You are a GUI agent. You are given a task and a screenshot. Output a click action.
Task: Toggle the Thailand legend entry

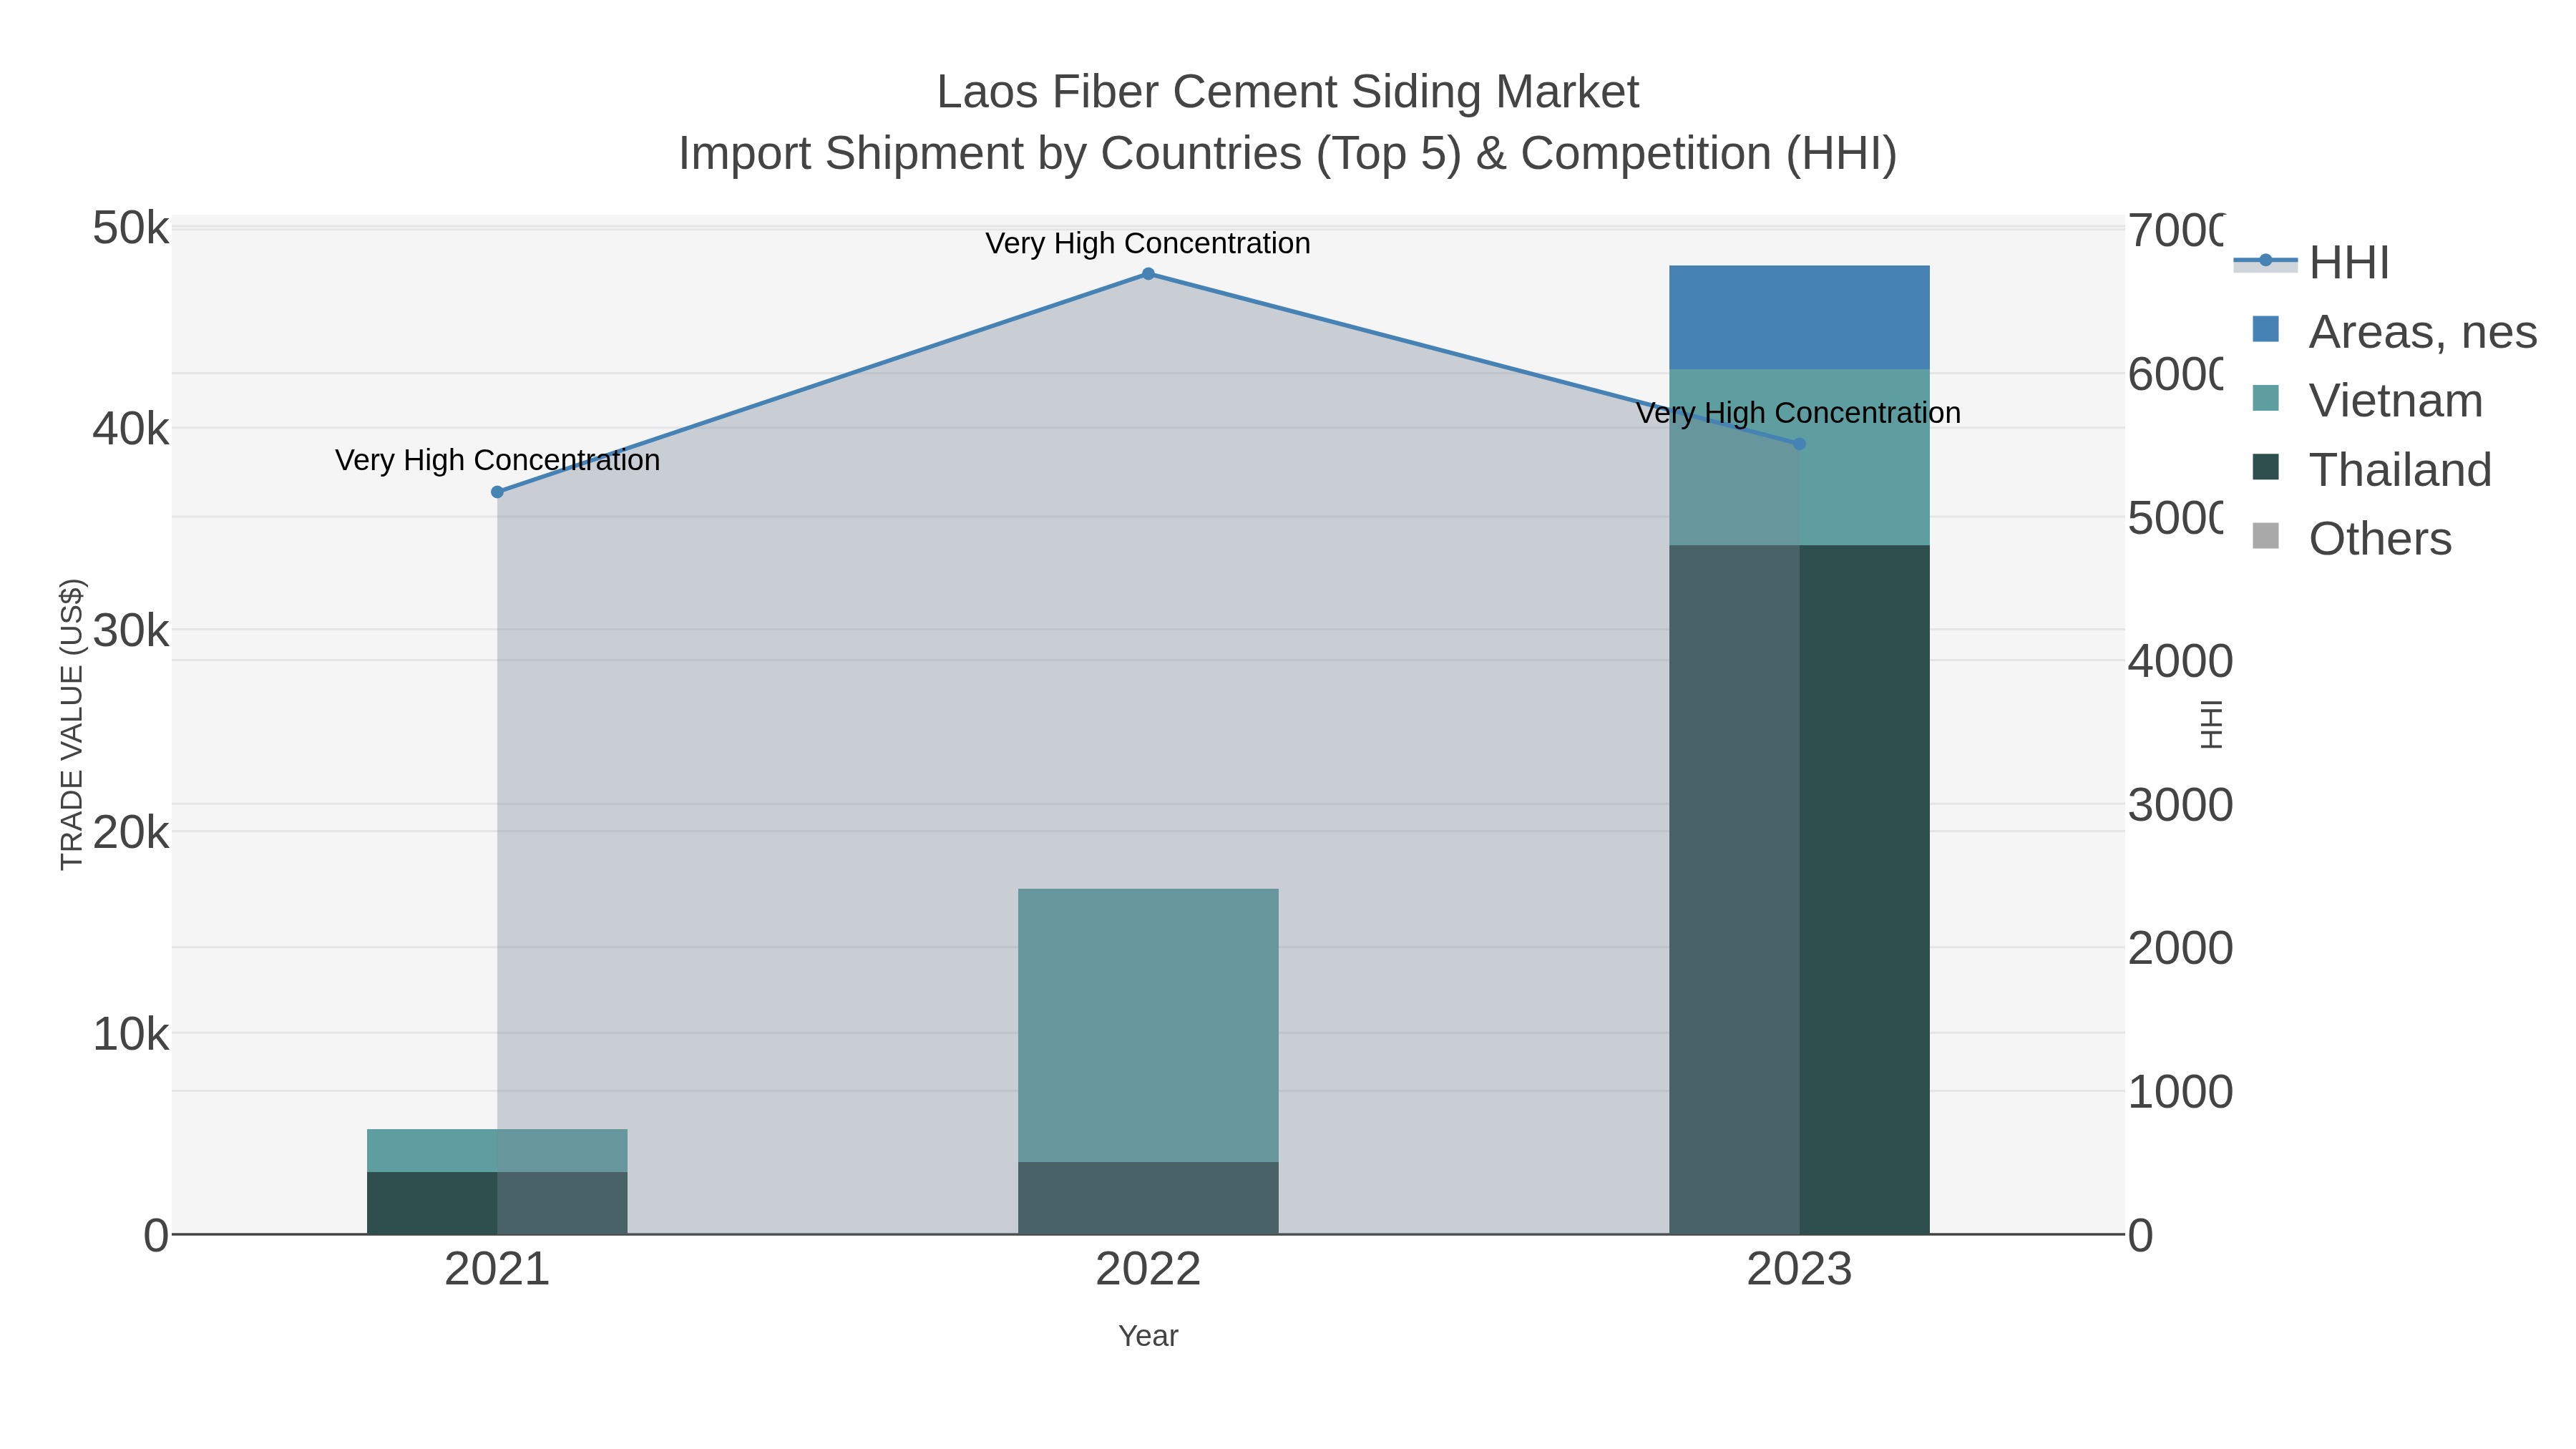(2371, 470)
